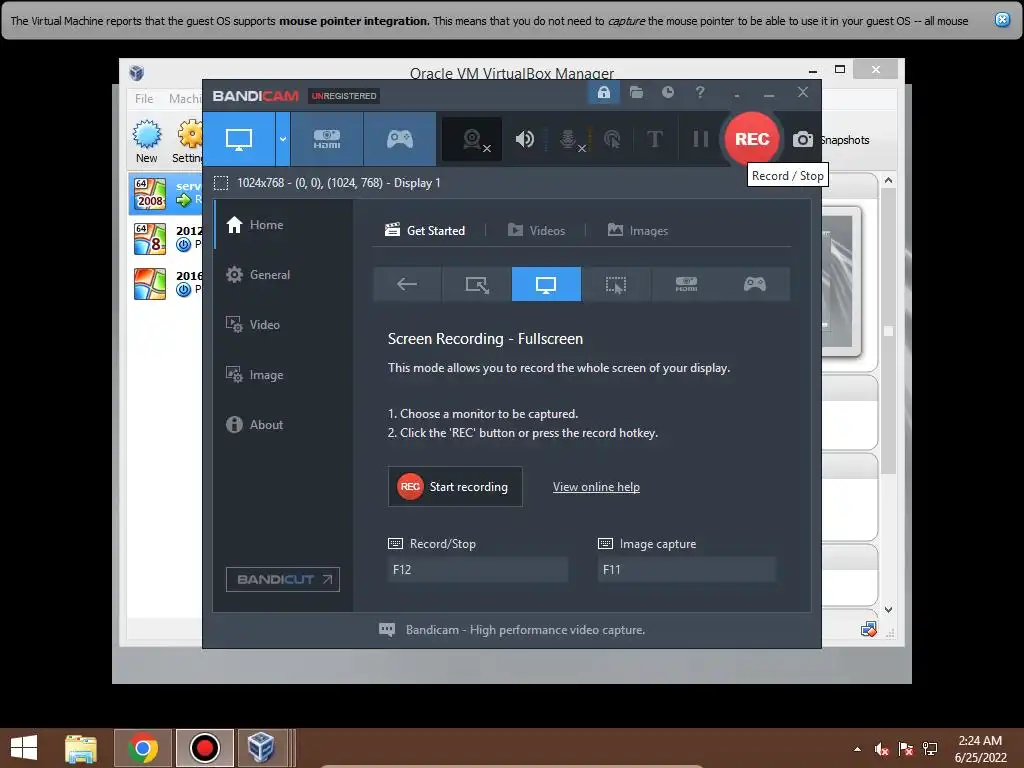This screenshot has height=768, width=1024.
Task: Open General settings in sidebar
Action: point(283,275)
